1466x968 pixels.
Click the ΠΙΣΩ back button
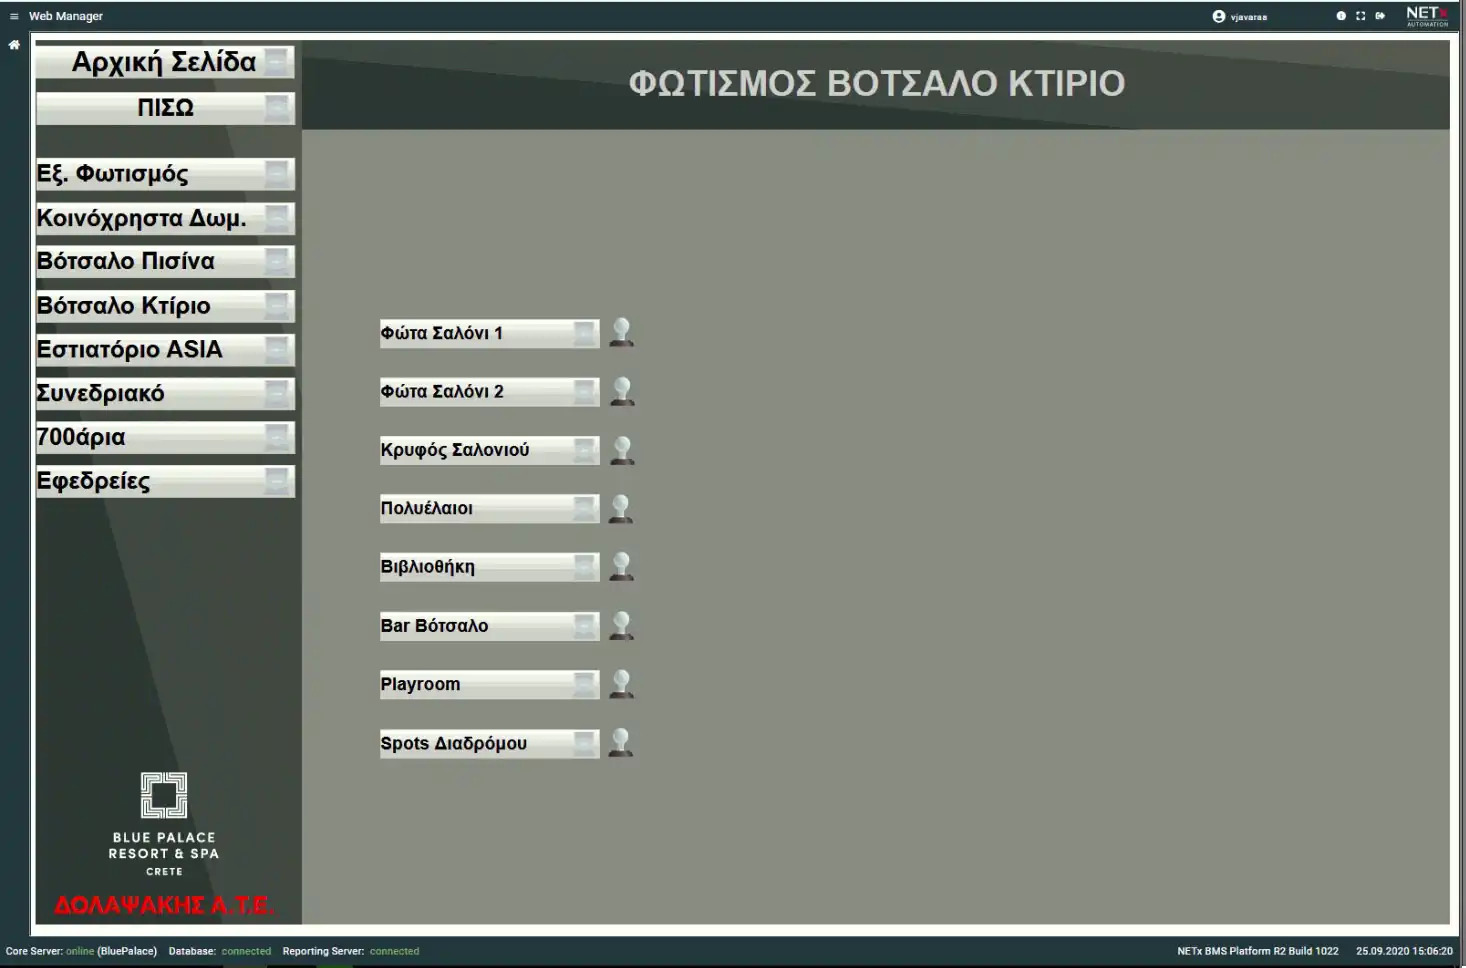pyautogui.click(x=165, y=108)
